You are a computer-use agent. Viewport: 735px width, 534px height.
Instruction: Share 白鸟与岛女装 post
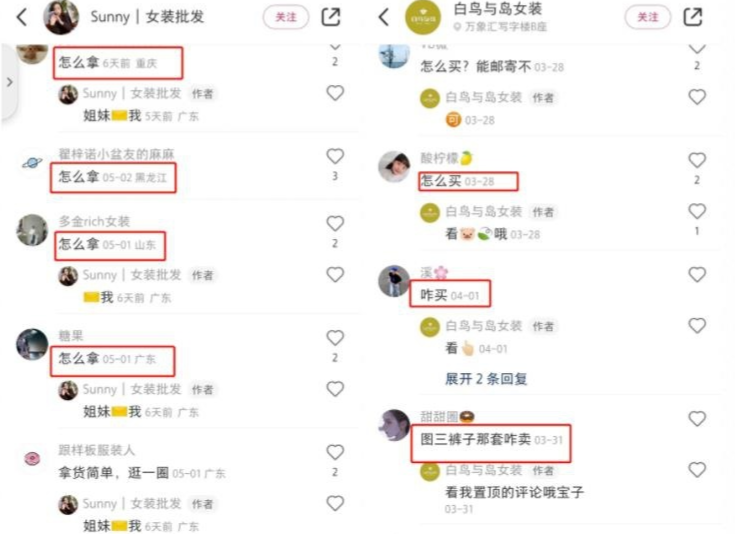tap(693, 17)
